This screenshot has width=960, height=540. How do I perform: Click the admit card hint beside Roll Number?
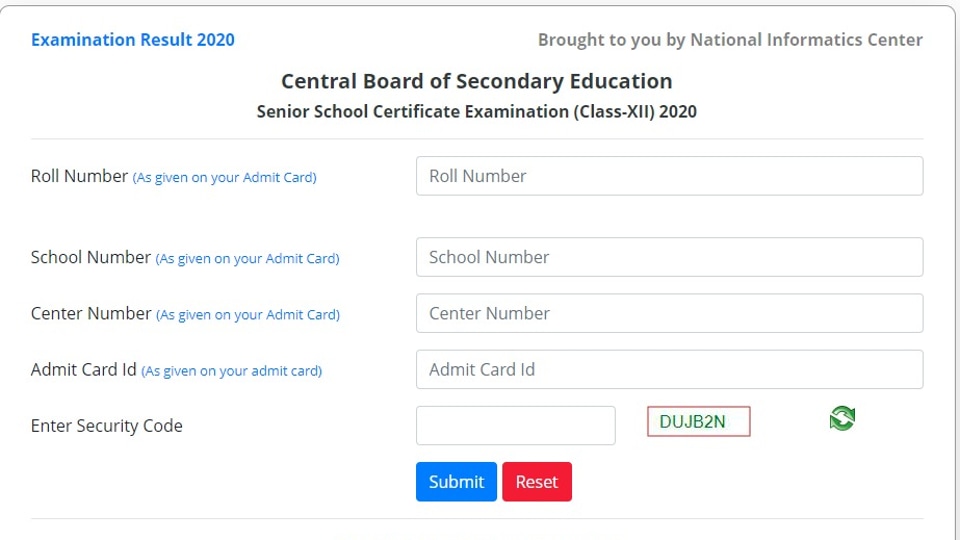(x=224, y=178)
